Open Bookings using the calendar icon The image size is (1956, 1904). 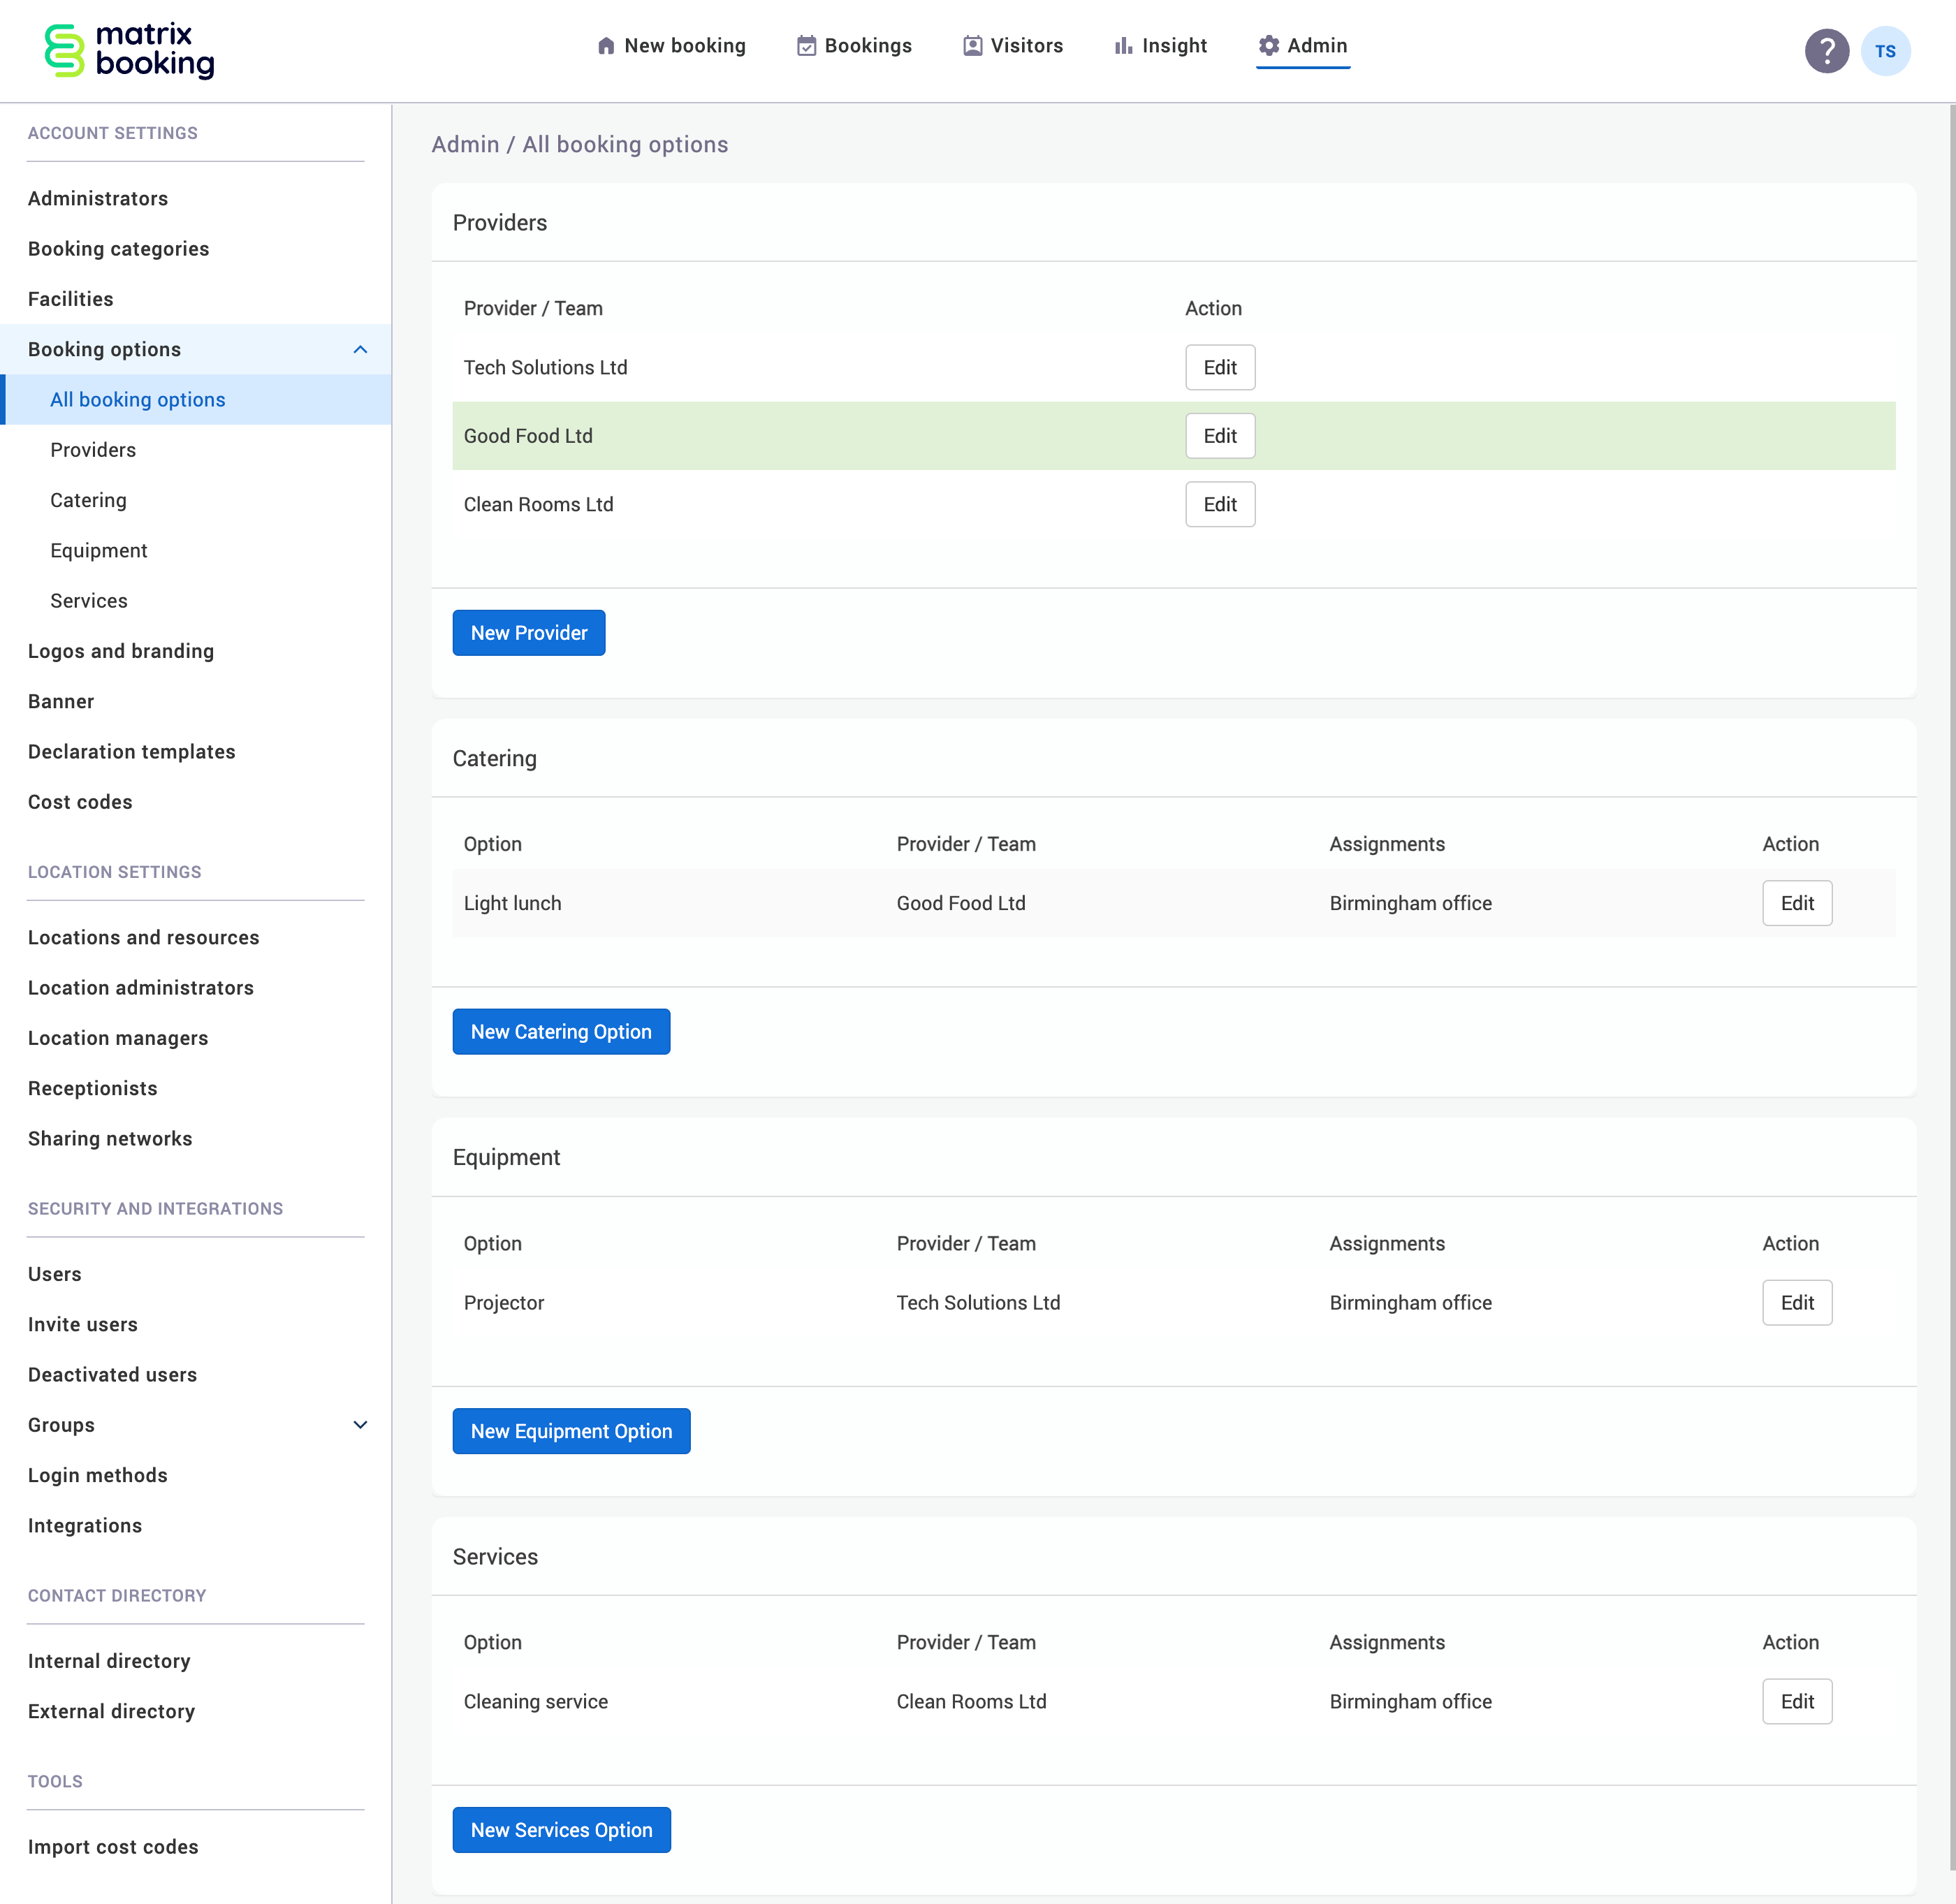click(806, 45)
